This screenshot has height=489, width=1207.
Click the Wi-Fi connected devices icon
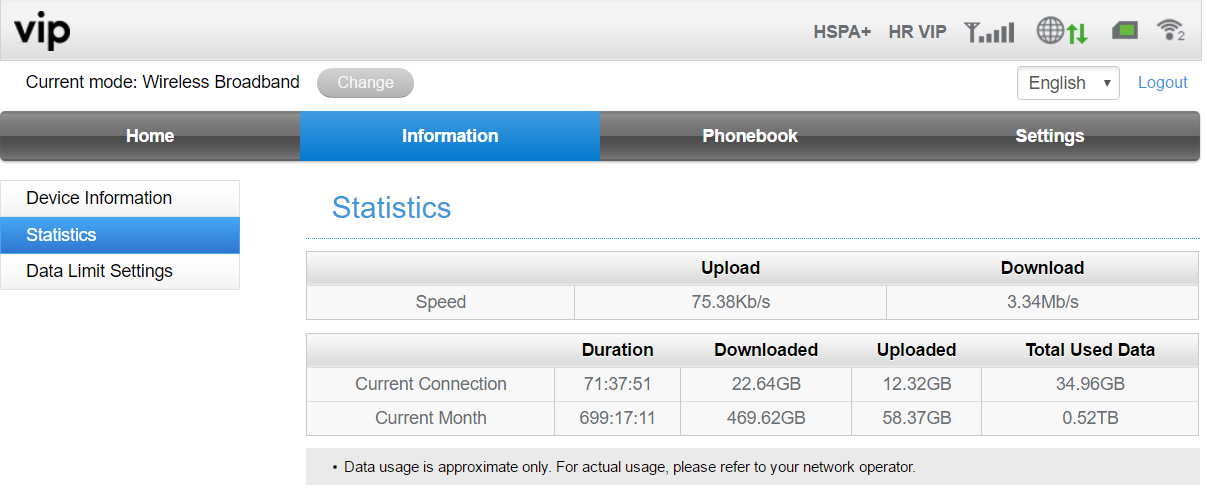[x=1170, y=31]
